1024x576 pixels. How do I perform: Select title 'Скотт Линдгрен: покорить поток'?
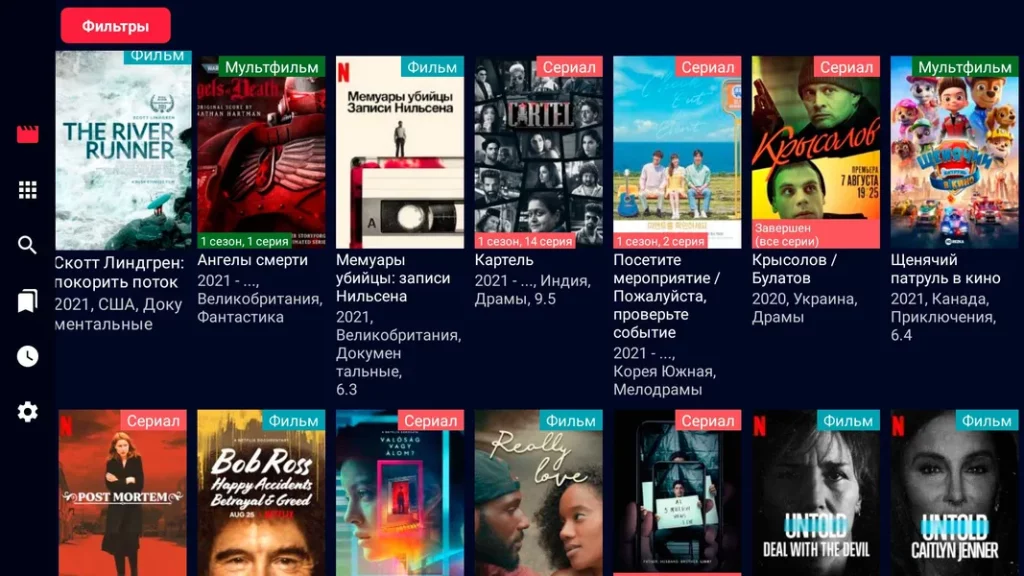[x=120, y=272]
